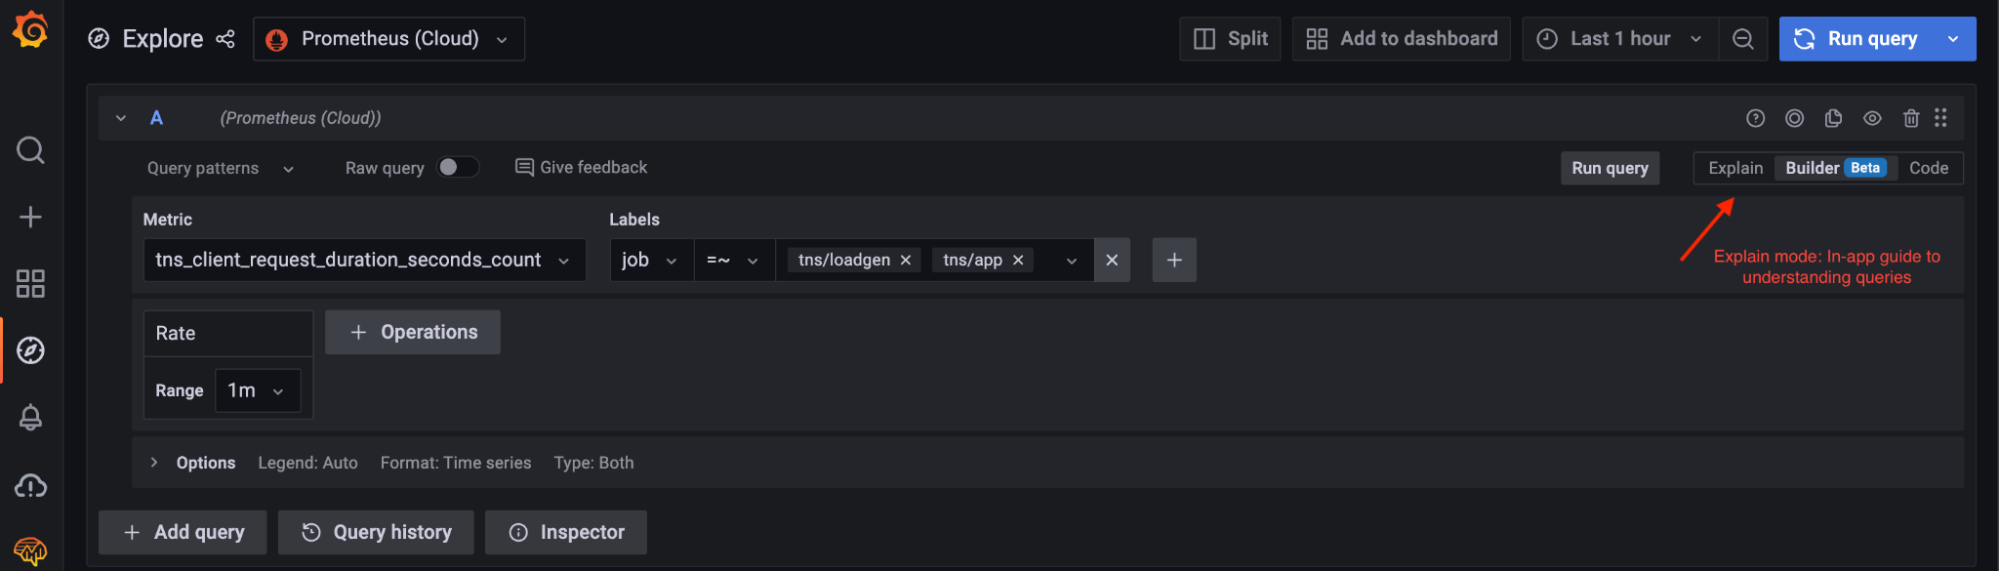
Task: Expand the Options section
Action: pyautogui.click(x=154, y=462)
